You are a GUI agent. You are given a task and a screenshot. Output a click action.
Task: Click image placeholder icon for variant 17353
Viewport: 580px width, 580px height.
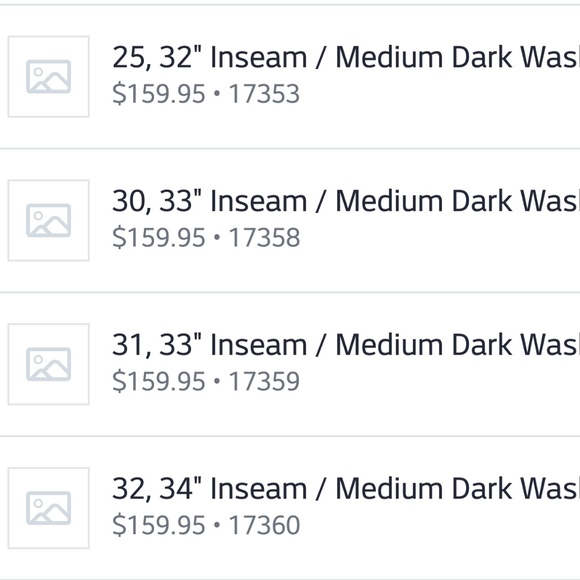pos(48,77)
